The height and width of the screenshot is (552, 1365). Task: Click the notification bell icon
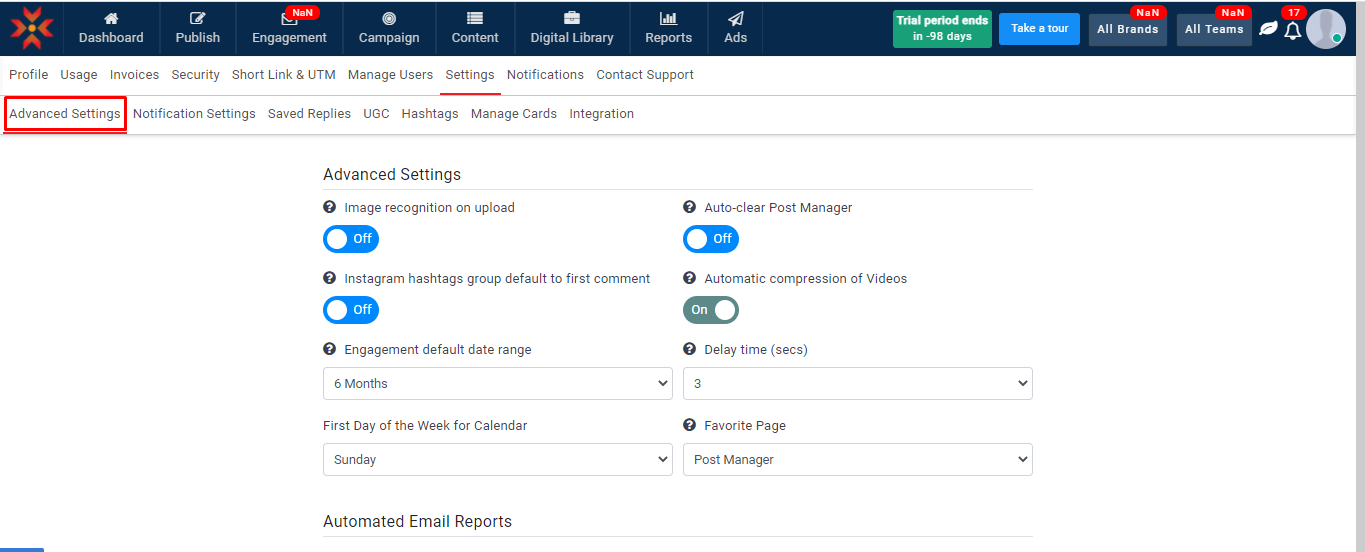click(1293, 30)
